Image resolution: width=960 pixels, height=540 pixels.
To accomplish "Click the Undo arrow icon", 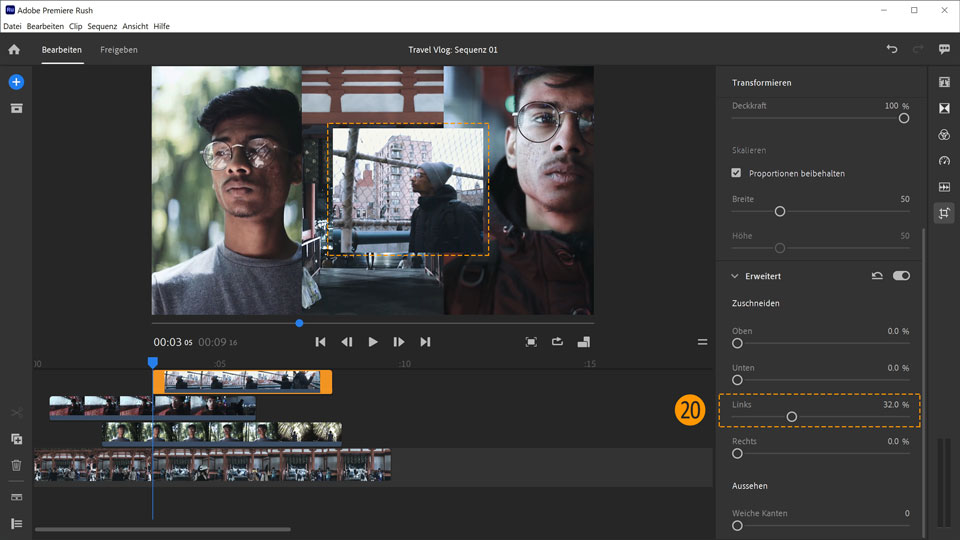I will (x=892, y=49).
